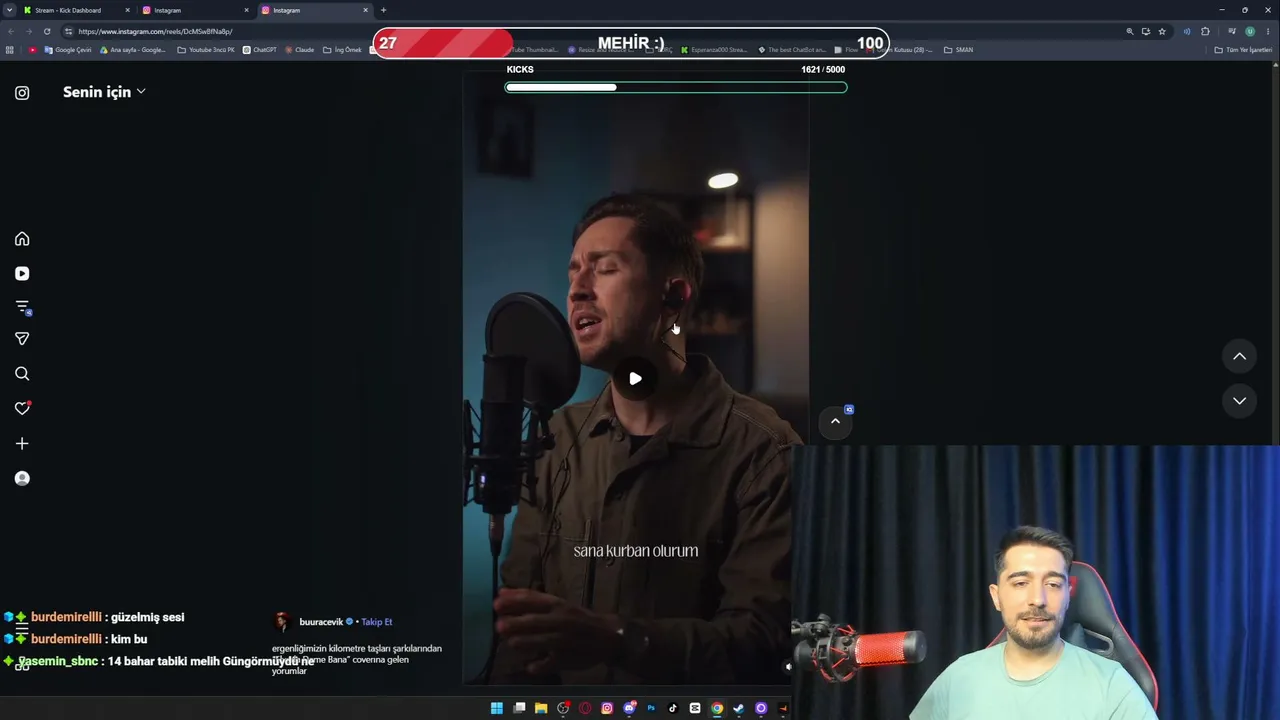The image size is (1280, 720).
Task: Open the Chrome three-dot menu
Action: 1267,31
